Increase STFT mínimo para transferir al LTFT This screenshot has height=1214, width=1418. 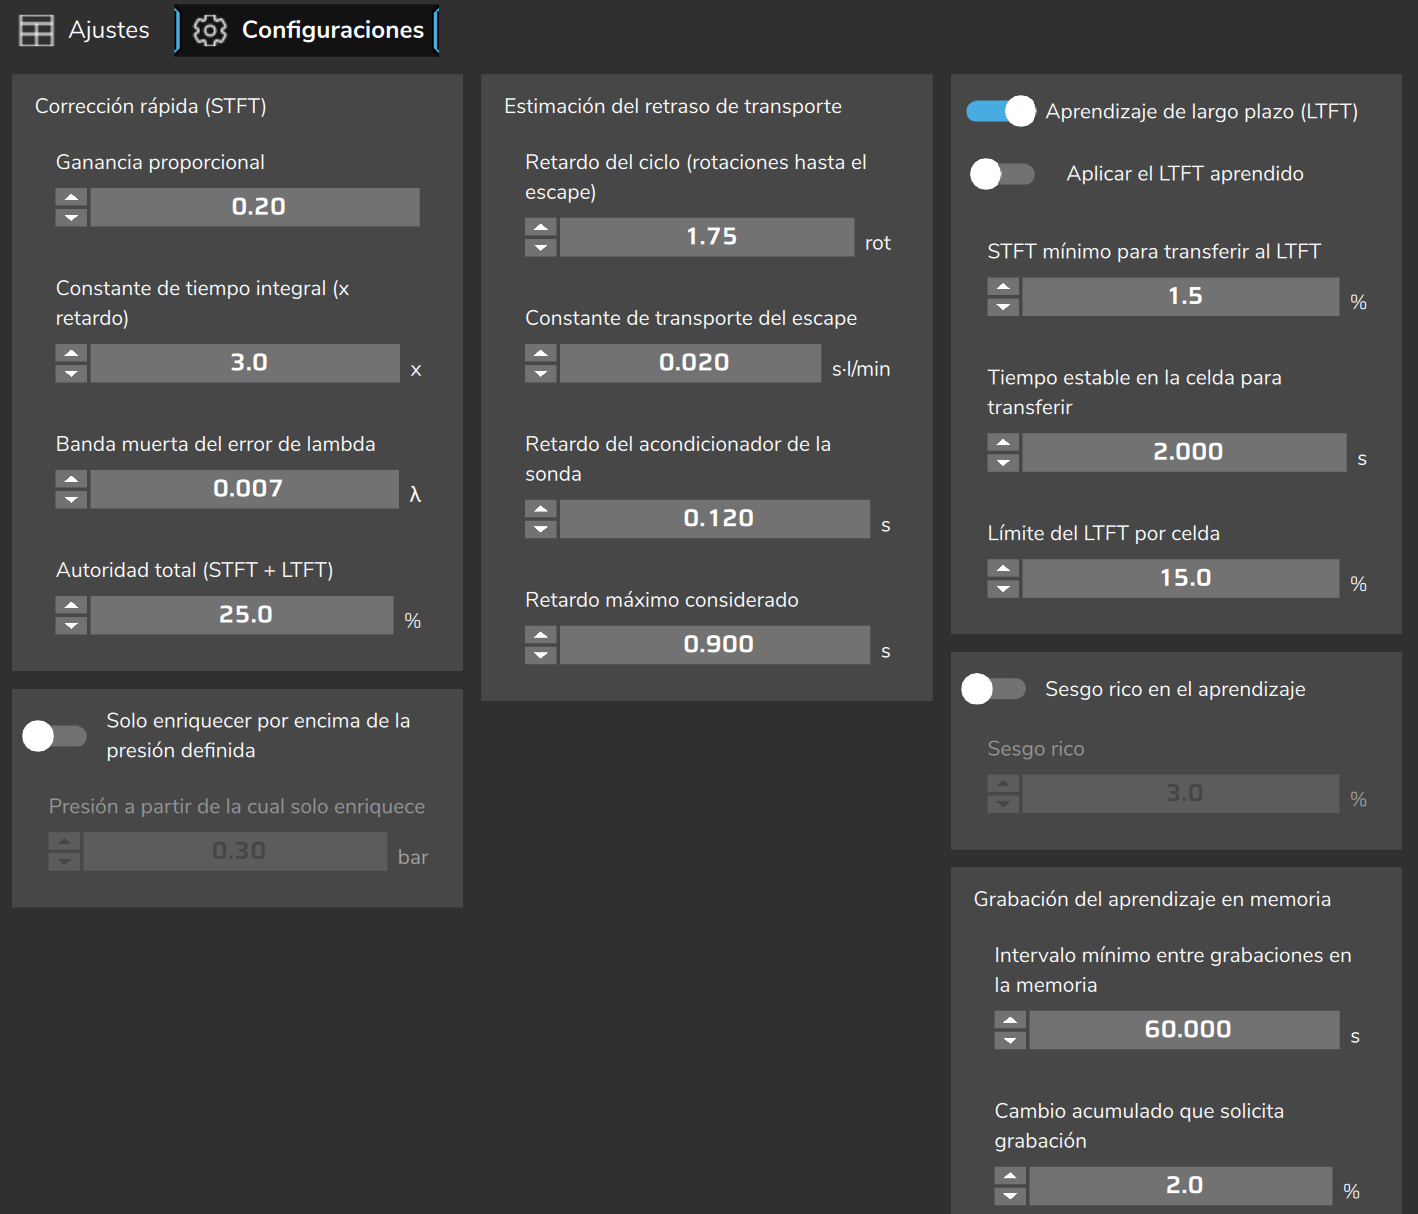(x=1003, y=288)
